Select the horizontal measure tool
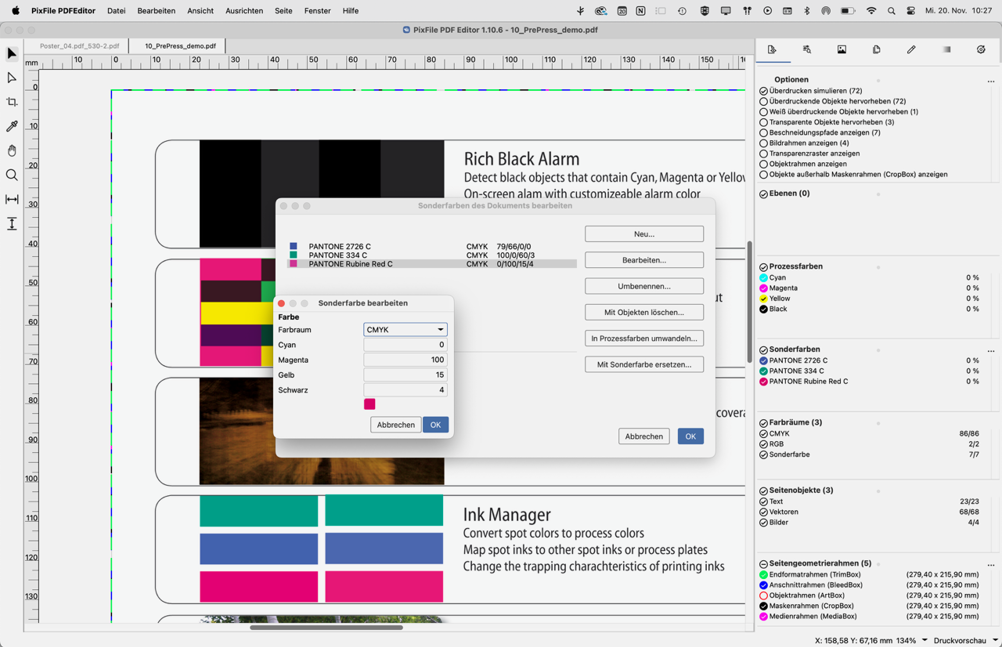1002x647 pixels. 12,199
